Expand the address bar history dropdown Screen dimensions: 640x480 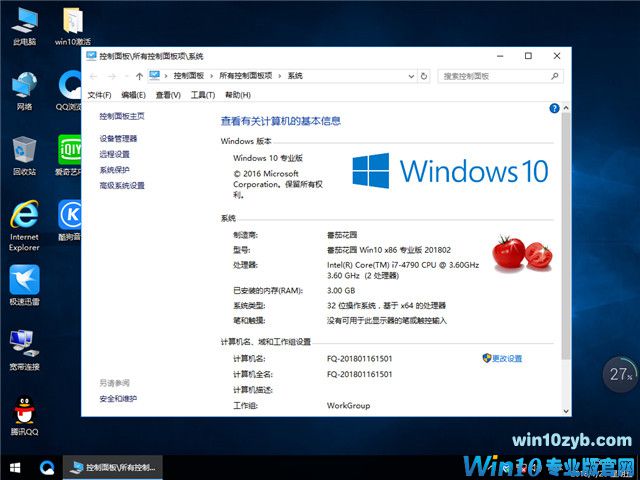click(411, 76)
